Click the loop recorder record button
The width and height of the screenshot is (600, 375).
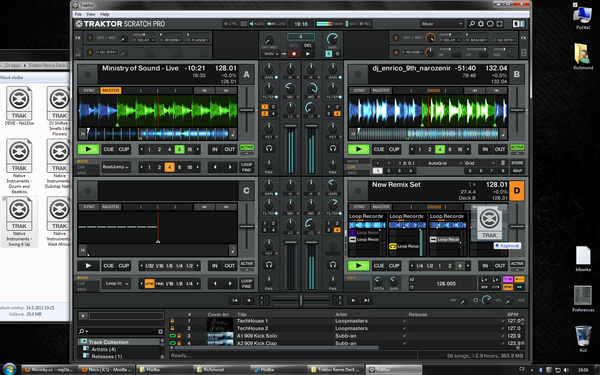[294, 54]
